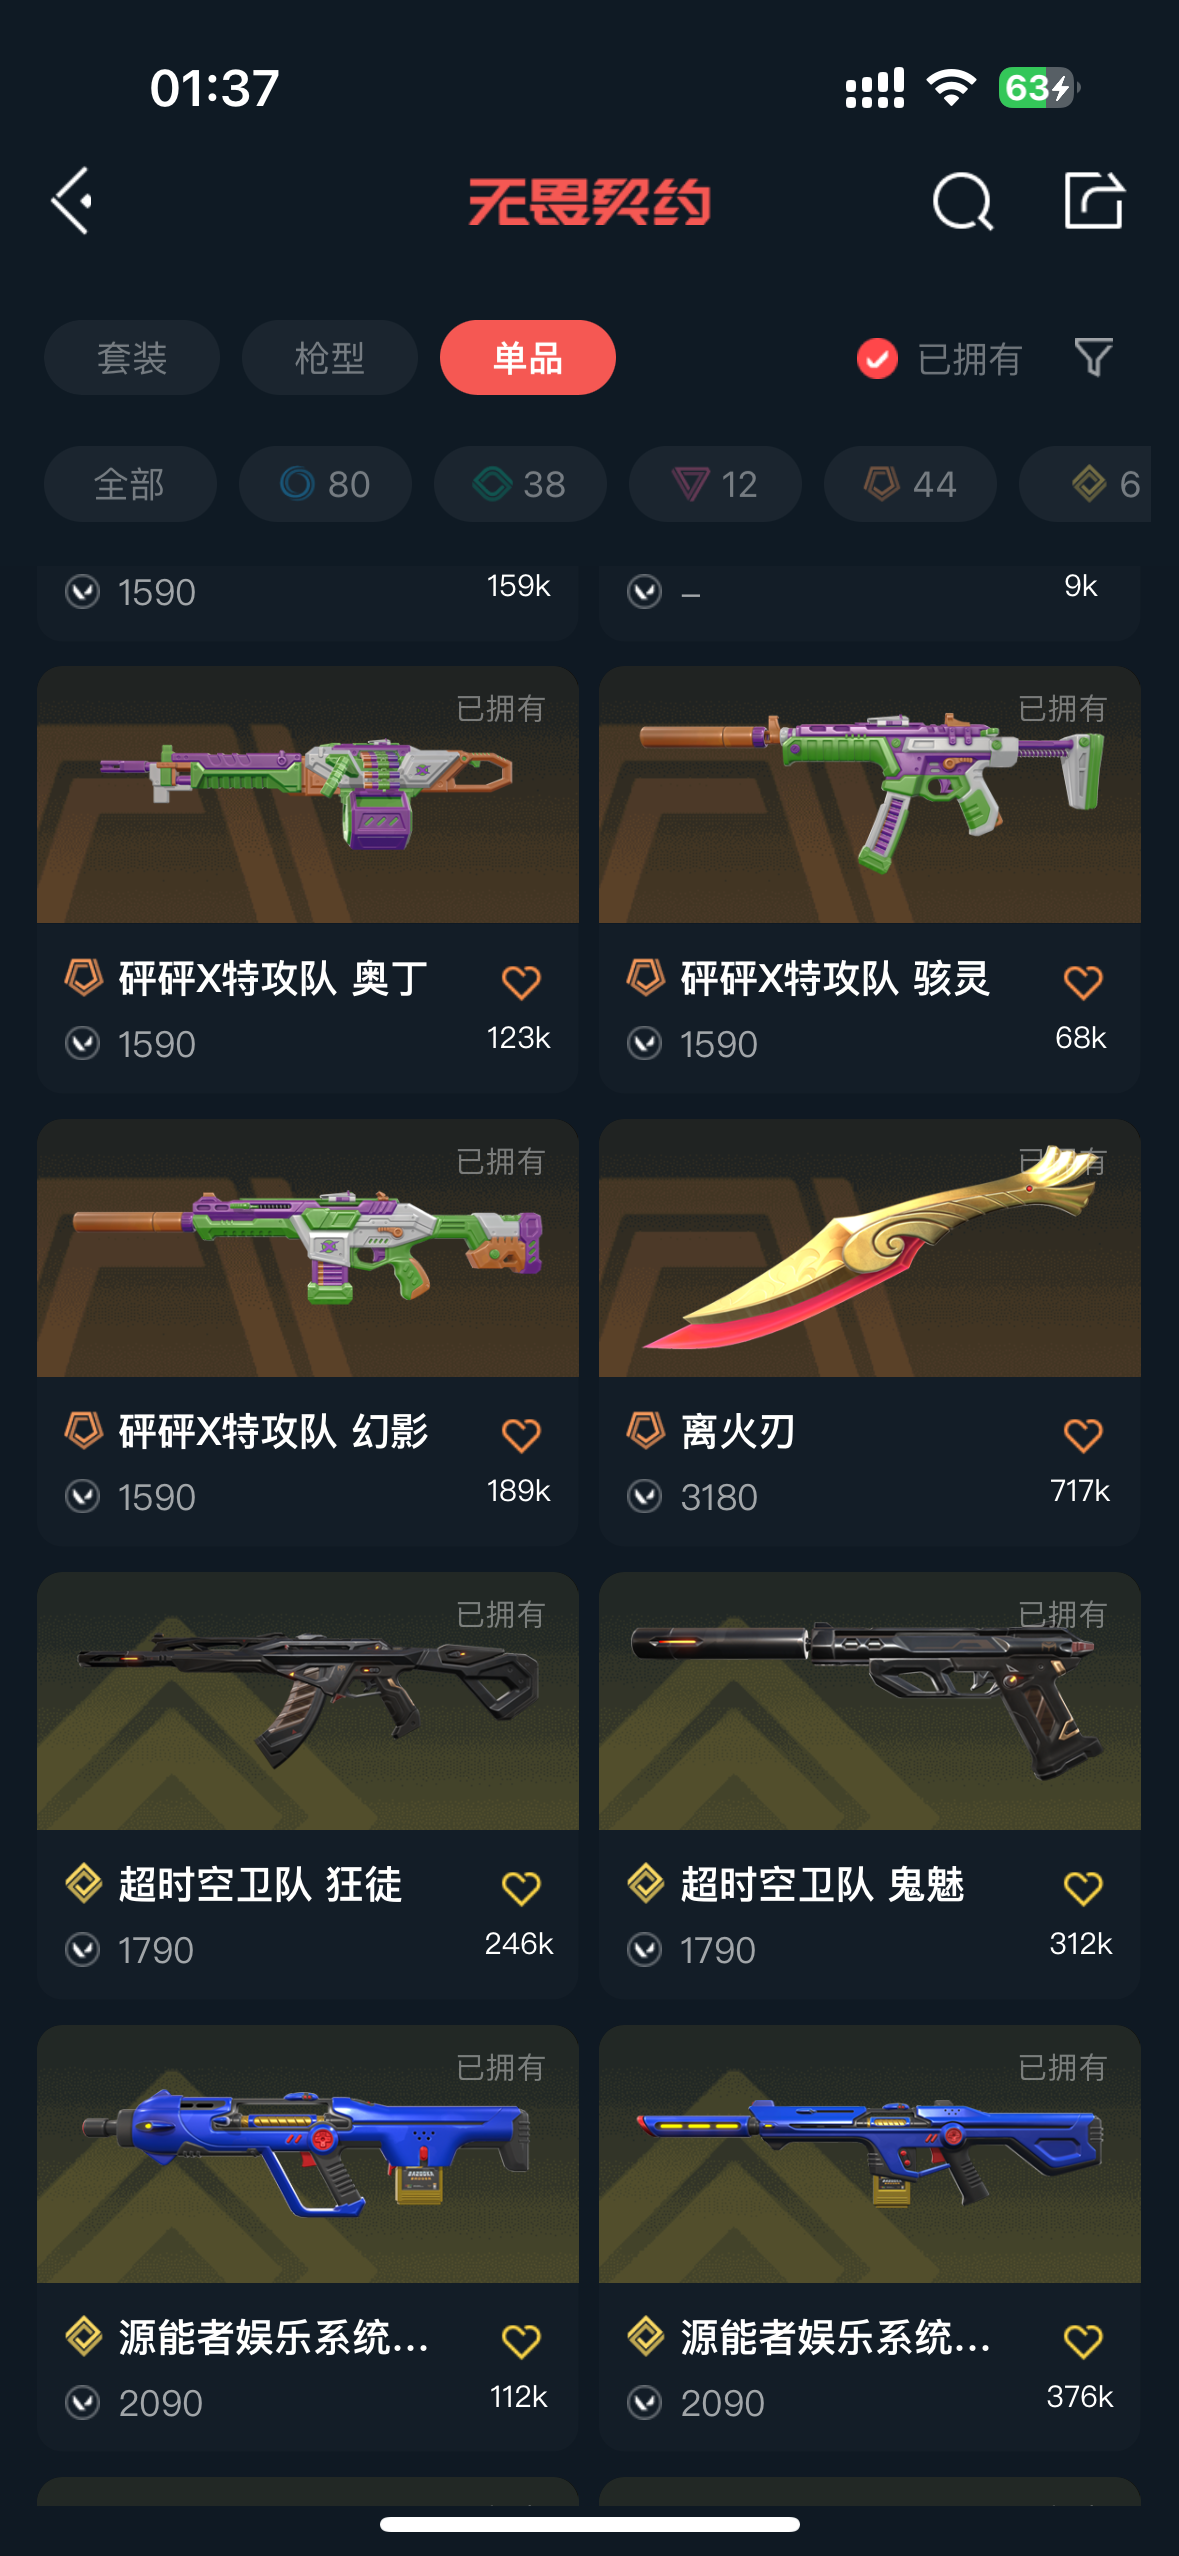
Task: Open the filter funnel icon
Action: 1093,357
